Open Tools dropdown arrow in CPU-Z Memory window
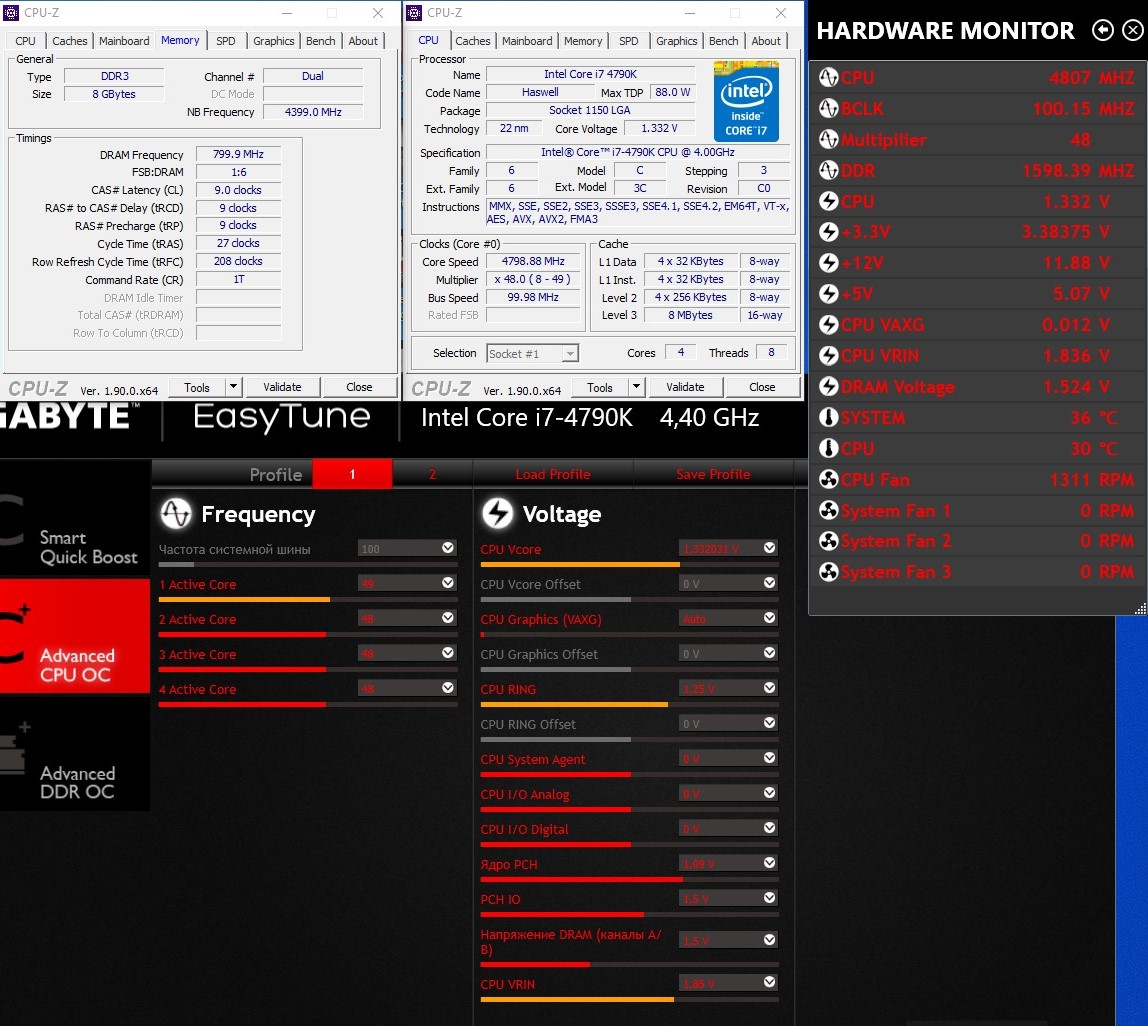 tap(234, 387)
